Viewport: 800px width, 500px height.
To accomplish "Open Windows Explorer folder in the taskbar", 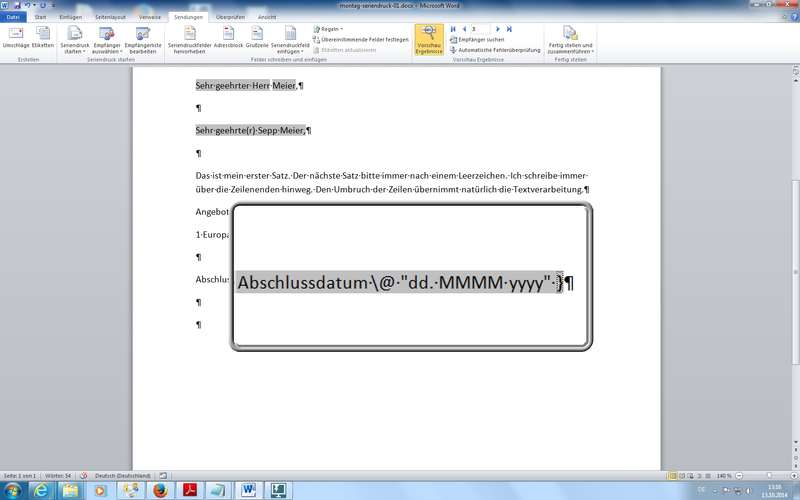I will (x=70, y=490).
